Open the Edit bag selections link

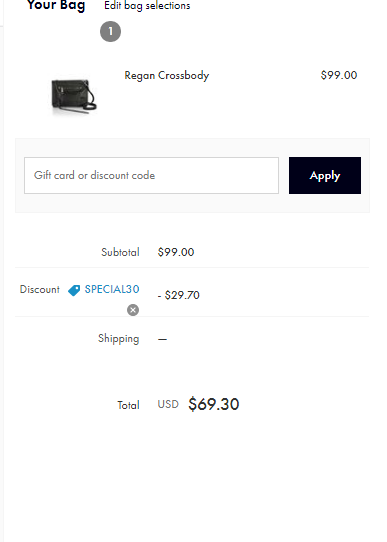[147, 6]
